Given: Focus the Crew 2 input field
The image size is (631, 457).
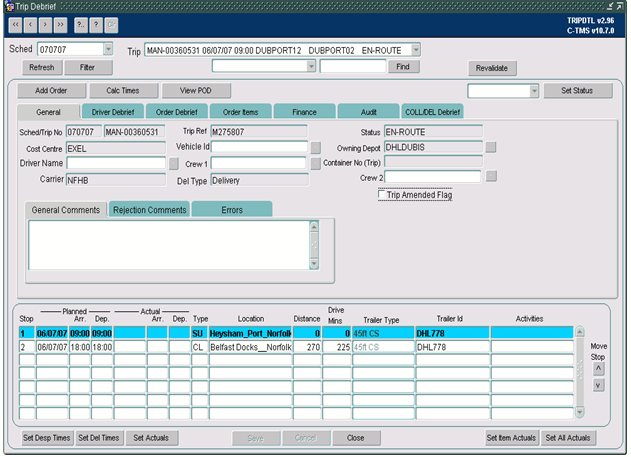Looking at the screenshot, I should [433, 176].
